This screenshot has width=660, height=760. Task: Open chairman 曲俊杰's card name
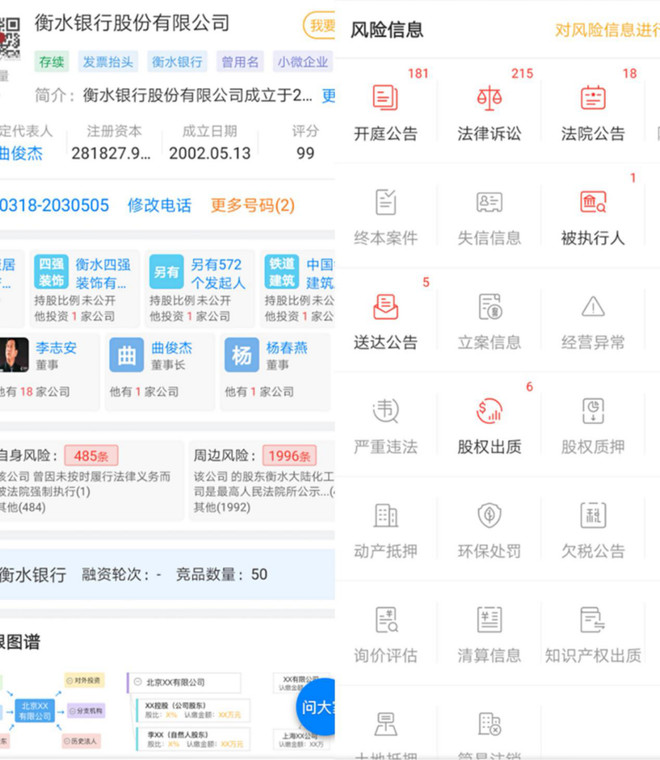click(172, 347)
